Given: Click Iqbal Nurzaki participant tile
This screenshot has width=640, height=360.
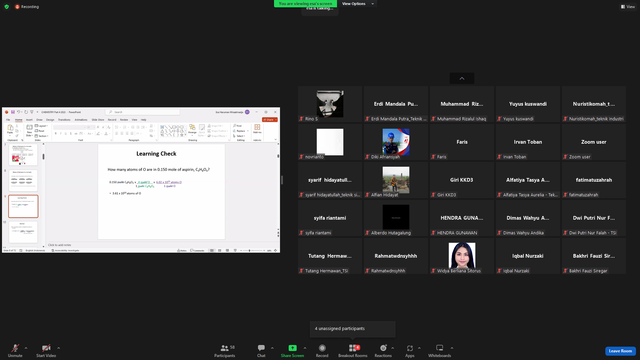Looking at the screenshot, I should [x=527, y=256].
